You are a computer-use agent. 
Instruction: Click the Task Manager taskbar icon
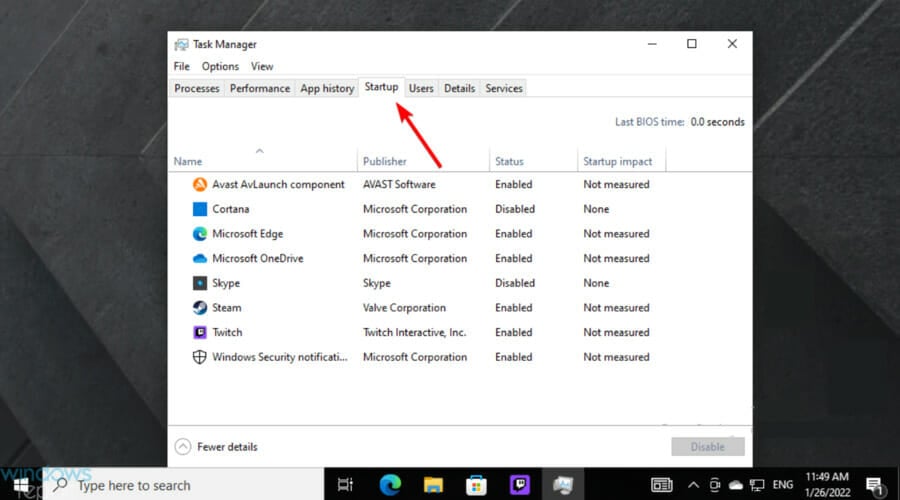tap(563, 485)
